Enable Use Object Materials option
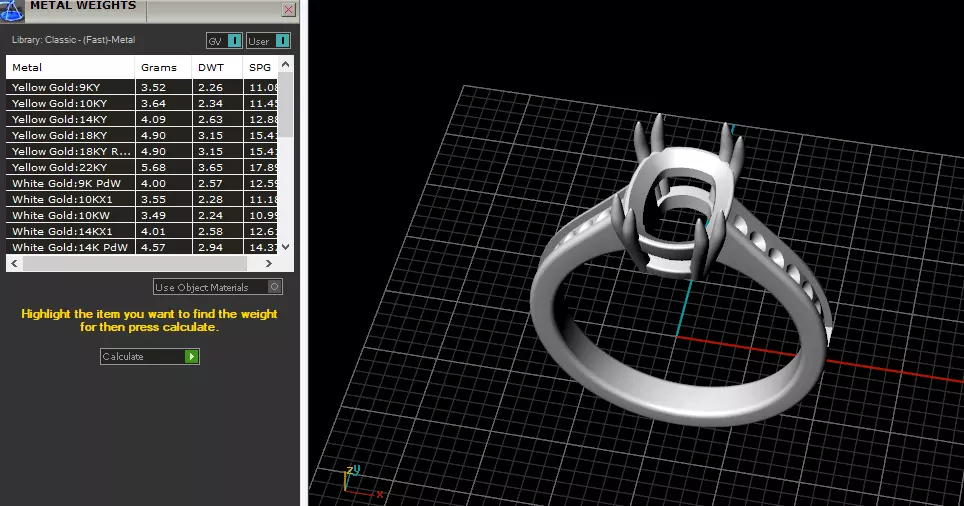The width and height of the screenshot is (964, 506). coord(218,287)
